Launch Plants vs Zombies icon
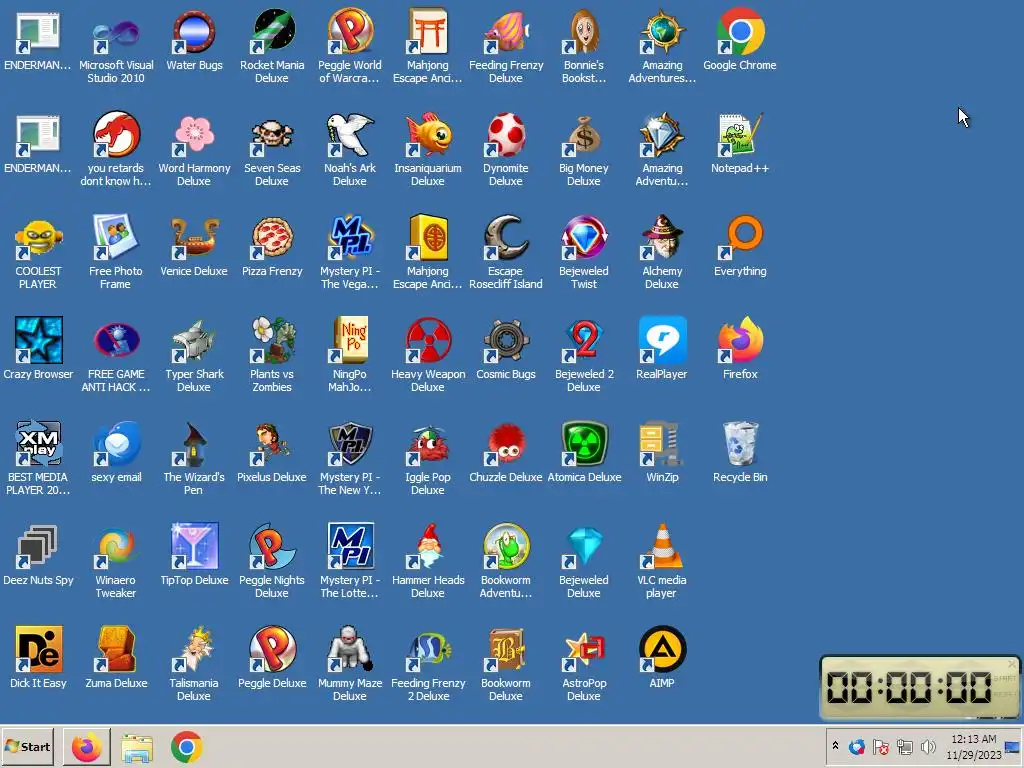The image size is (1024, 768). [272, 341]
